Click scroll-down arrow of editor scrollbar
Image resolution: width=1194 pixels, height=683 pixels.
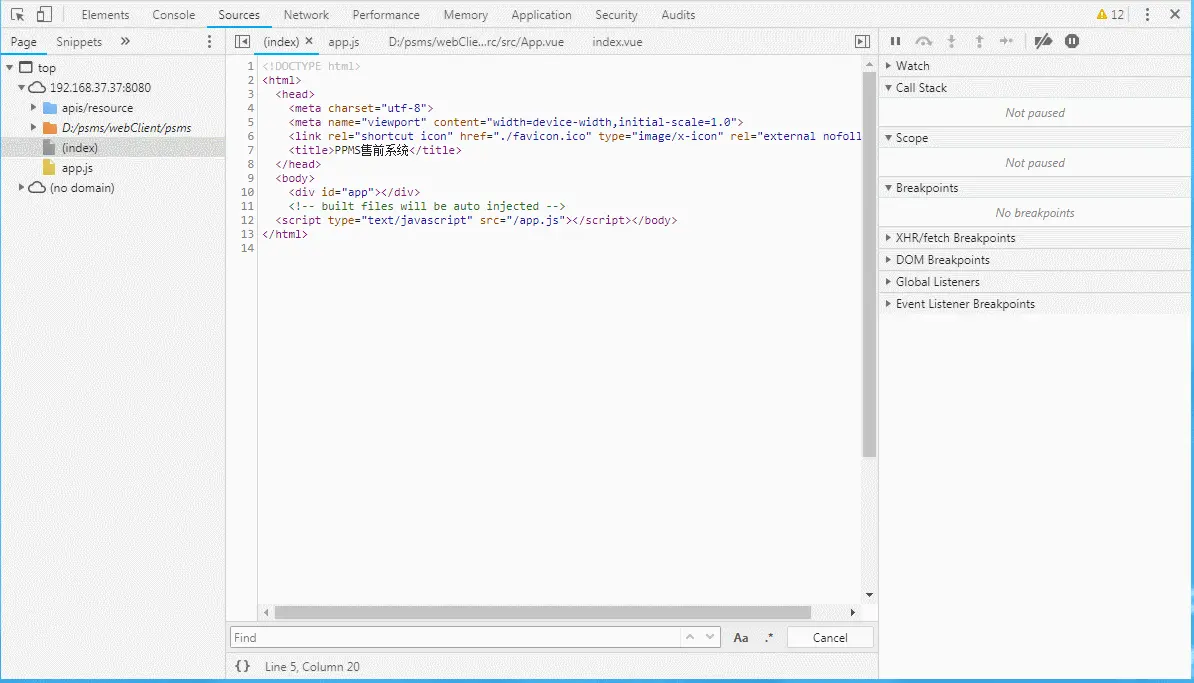click(x=869, y=595)
